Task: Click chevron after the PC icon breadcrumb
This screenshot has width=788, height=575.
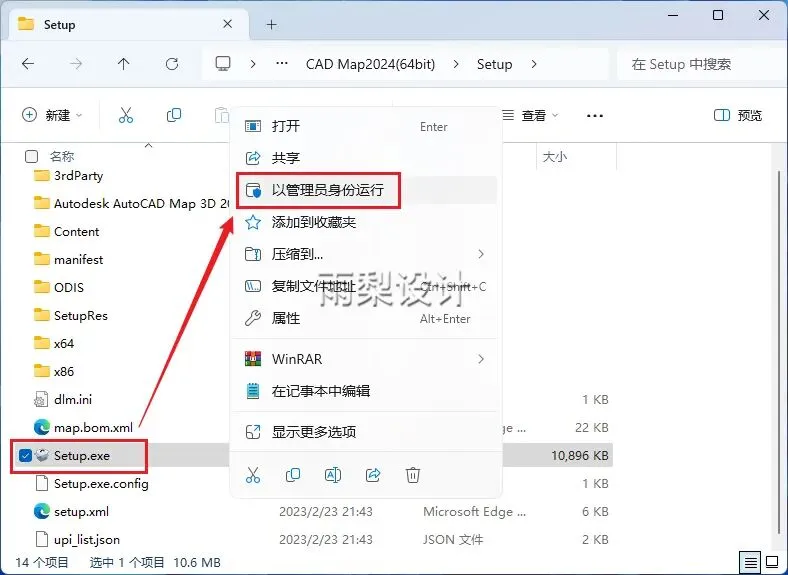Action: (253, 64)
